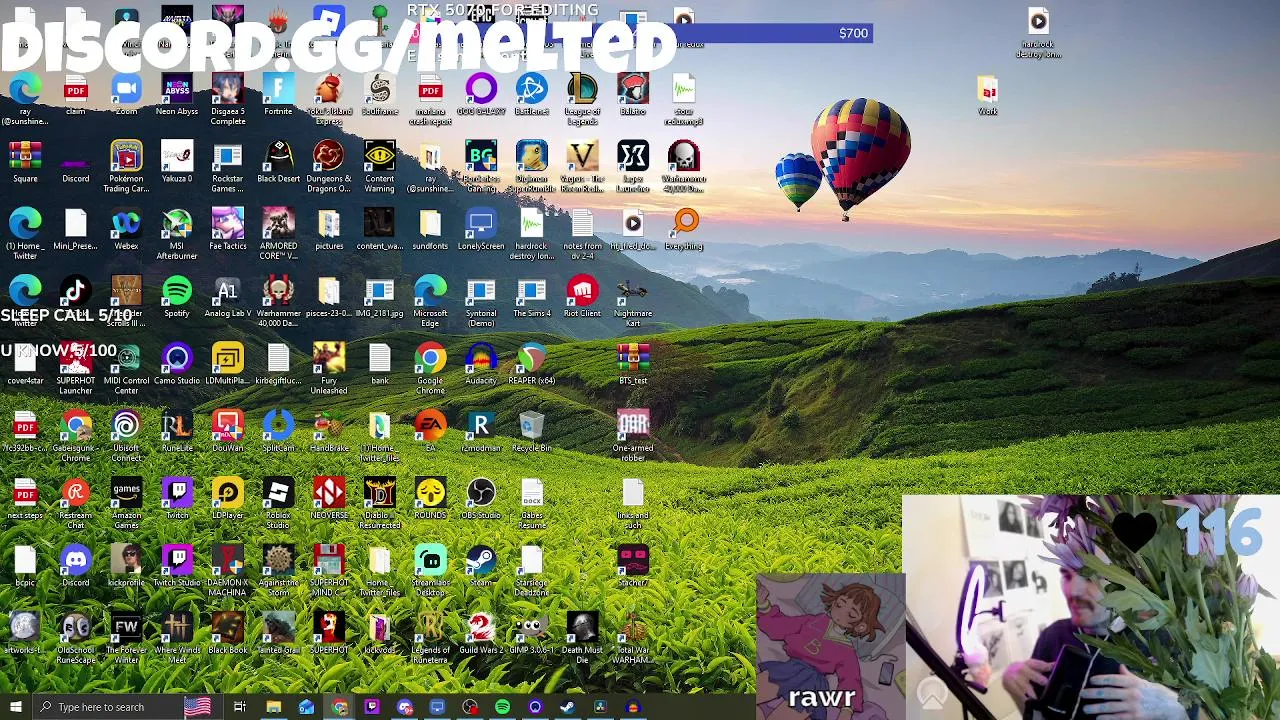This screenshot has width=1280, height=720.
Task: Open the Diablo II Resurrected shortcut
Action: [380, 502]
